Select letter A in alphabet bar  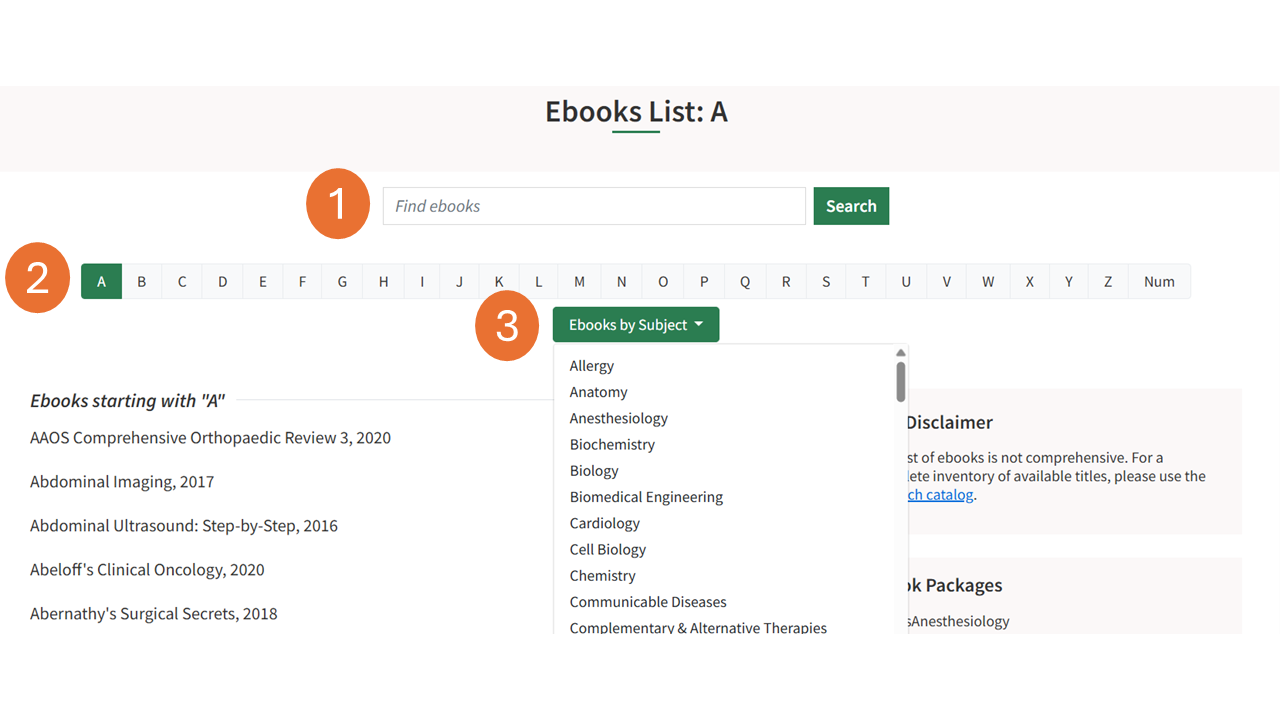tap(101, 282)
